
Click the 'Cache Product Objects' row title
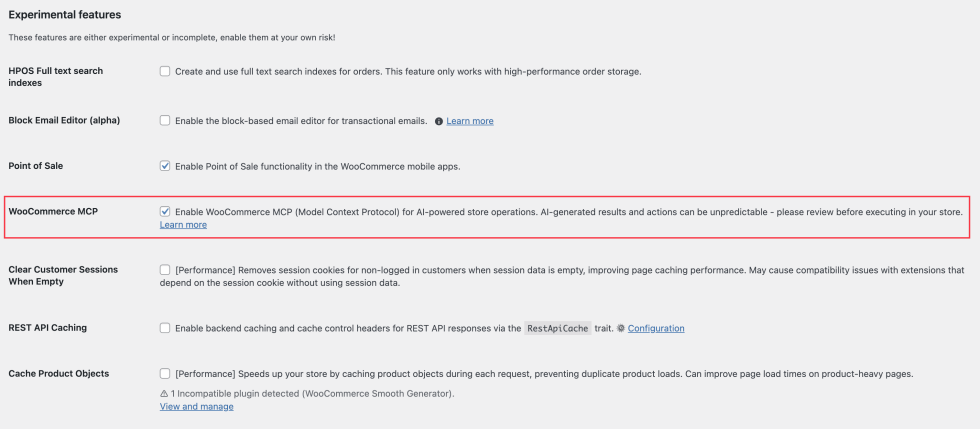(x=59, y=374)
